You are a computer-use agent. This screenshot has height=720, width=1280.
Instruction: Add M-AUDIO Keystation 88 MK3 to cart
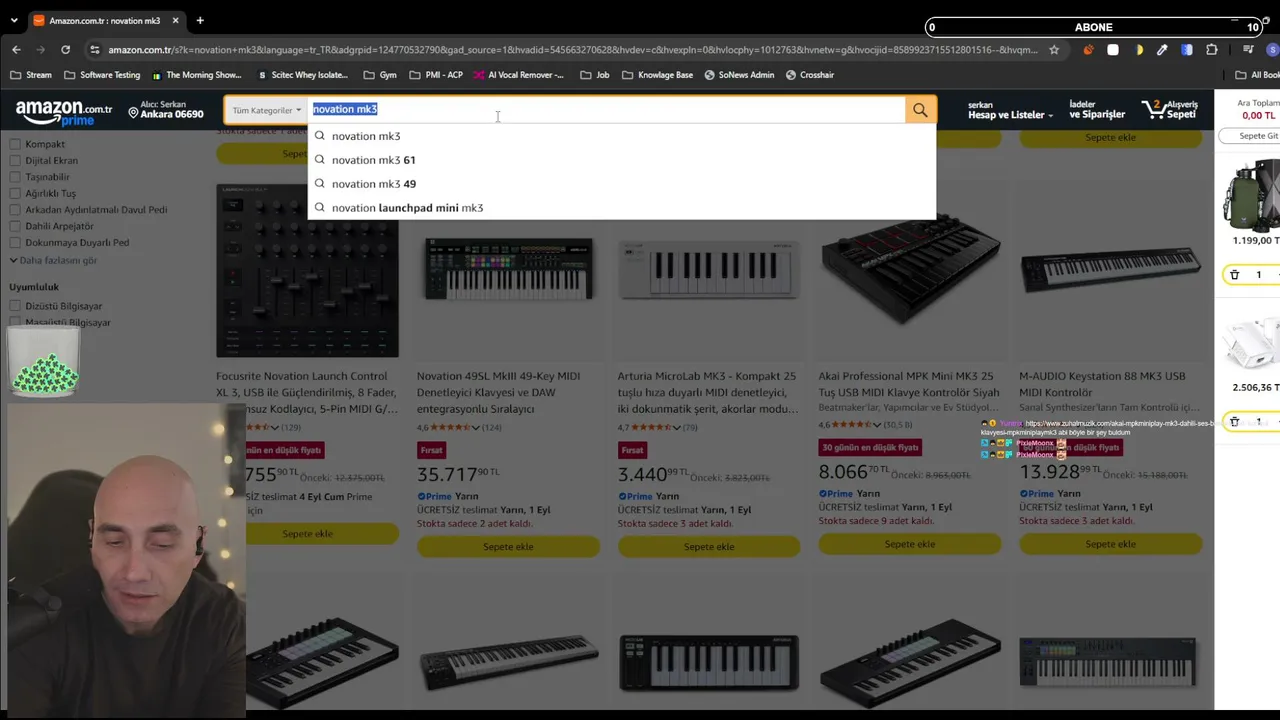pyautogui.click(x=1111, y=544)
